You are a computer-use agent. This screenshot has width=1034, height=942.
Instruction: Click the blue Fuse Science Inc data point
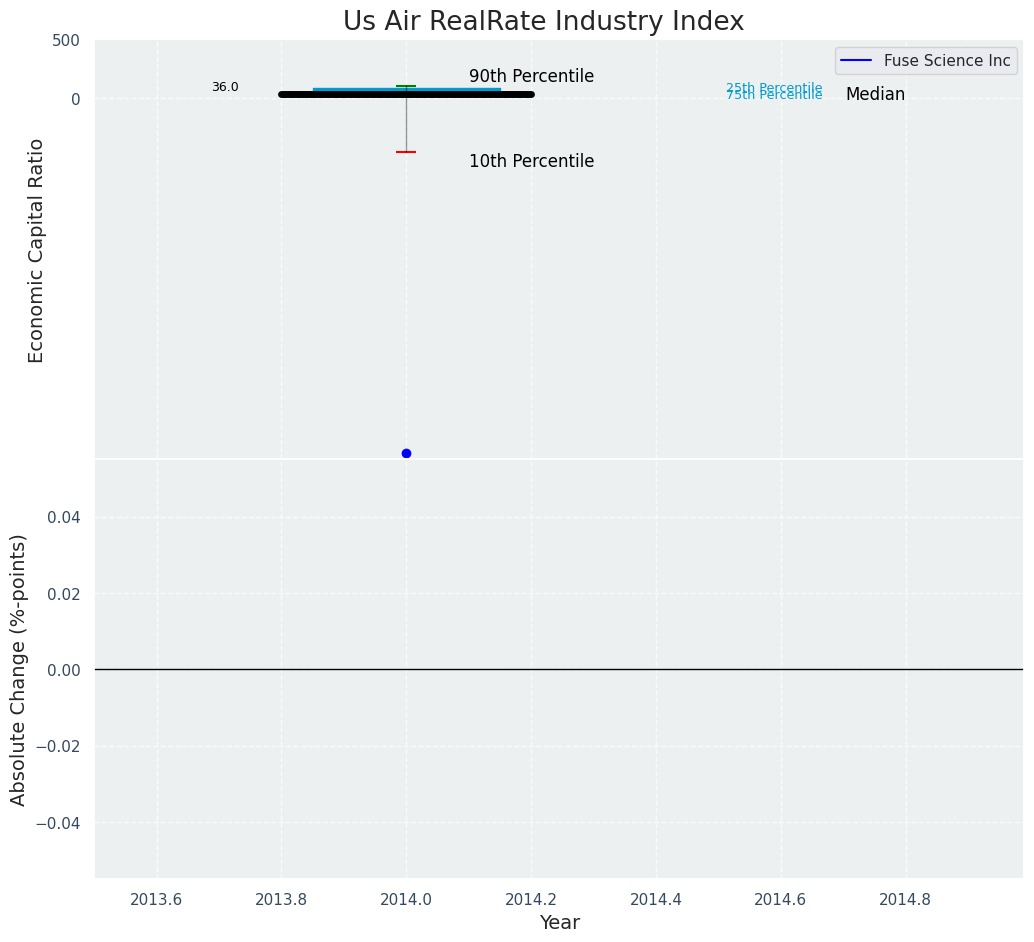(406, 453)
